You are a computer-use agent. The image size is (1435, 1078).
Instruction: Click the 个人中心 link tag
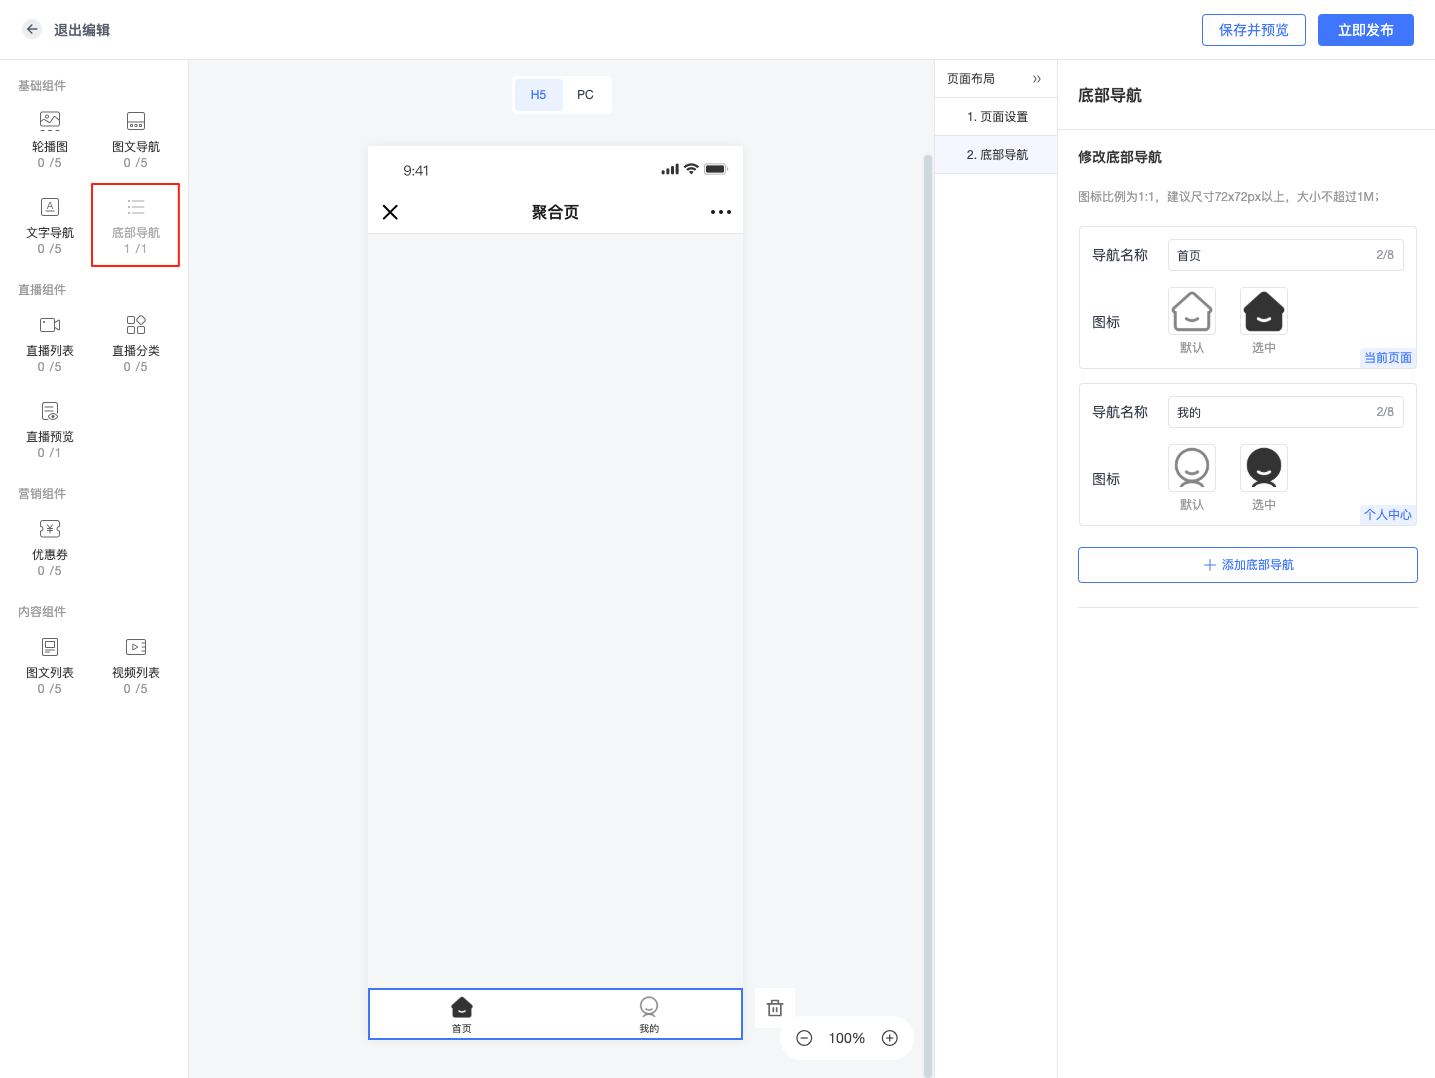(x=1388, y=515)
